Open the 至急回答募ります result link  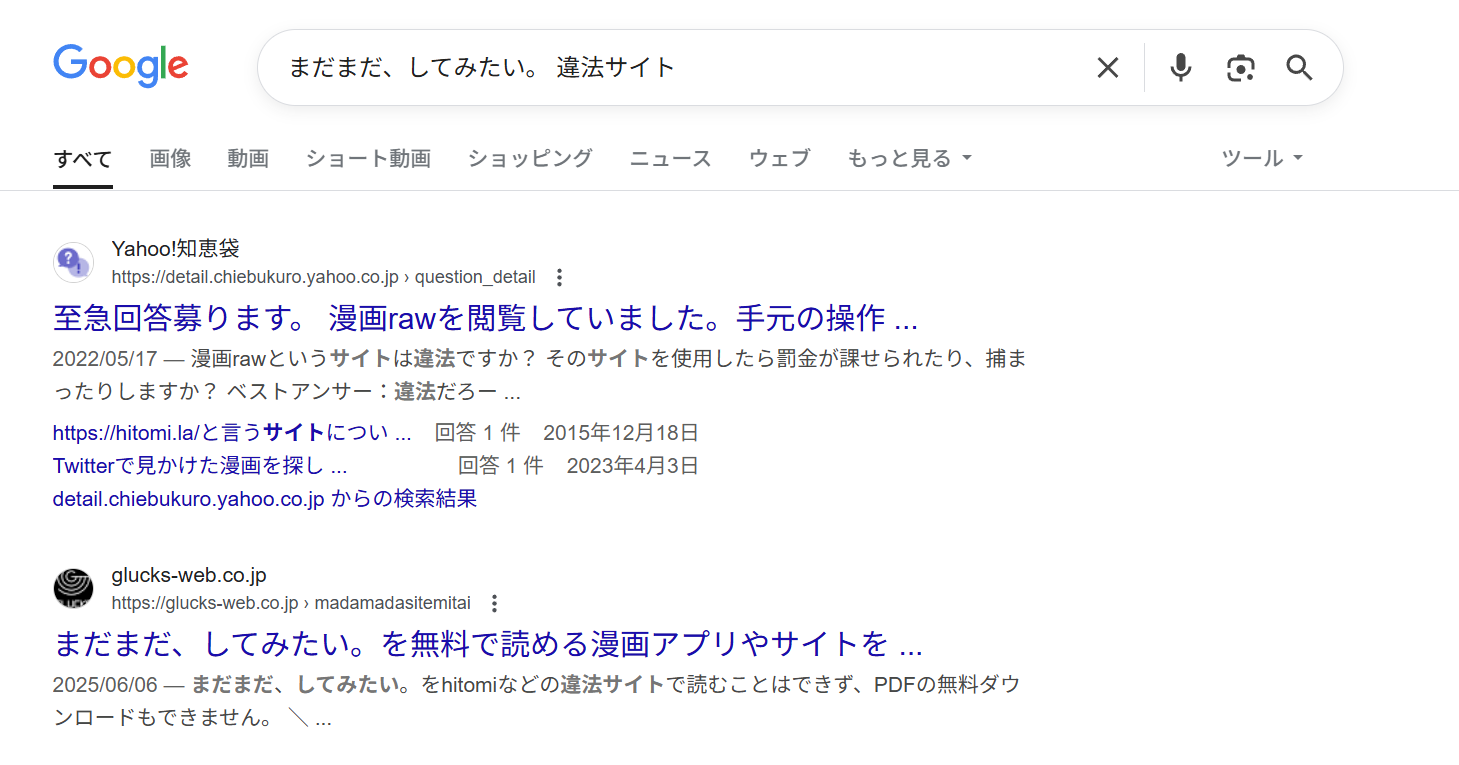[486, 317]
